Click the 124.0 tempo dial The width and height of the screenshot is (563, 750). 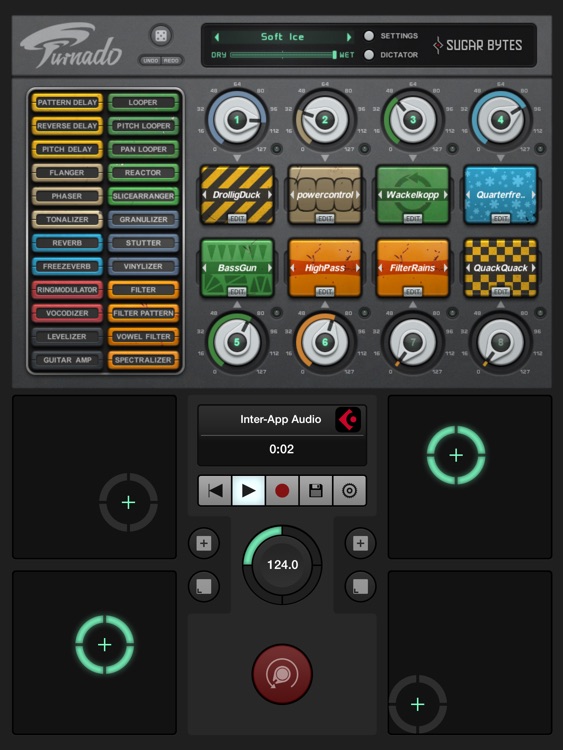click(282, 565)
